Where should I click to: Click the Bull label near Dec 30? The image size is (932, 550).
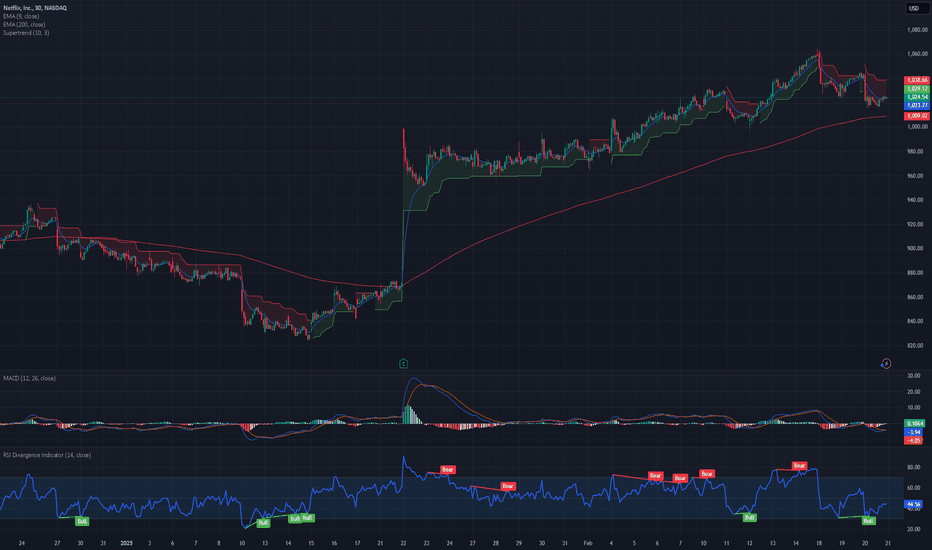tap(82, 521)
